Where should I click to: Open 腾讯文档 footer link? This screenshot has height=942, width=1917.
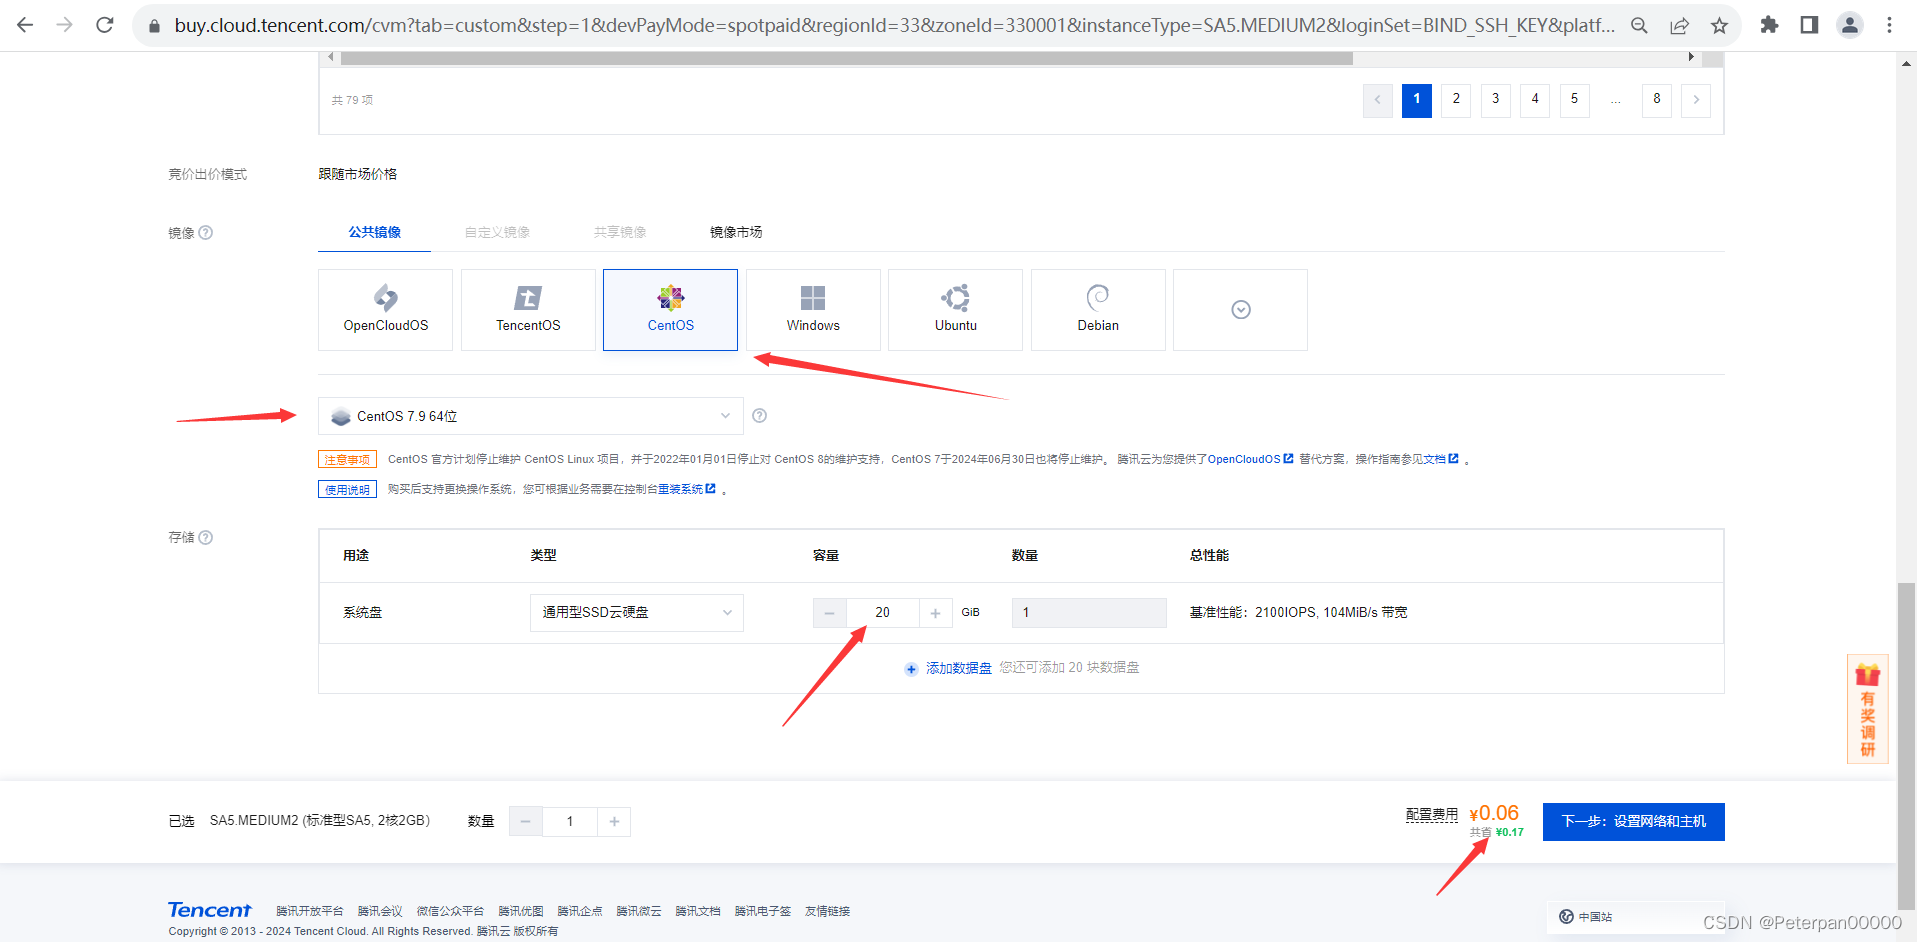[x=698, y=911]
